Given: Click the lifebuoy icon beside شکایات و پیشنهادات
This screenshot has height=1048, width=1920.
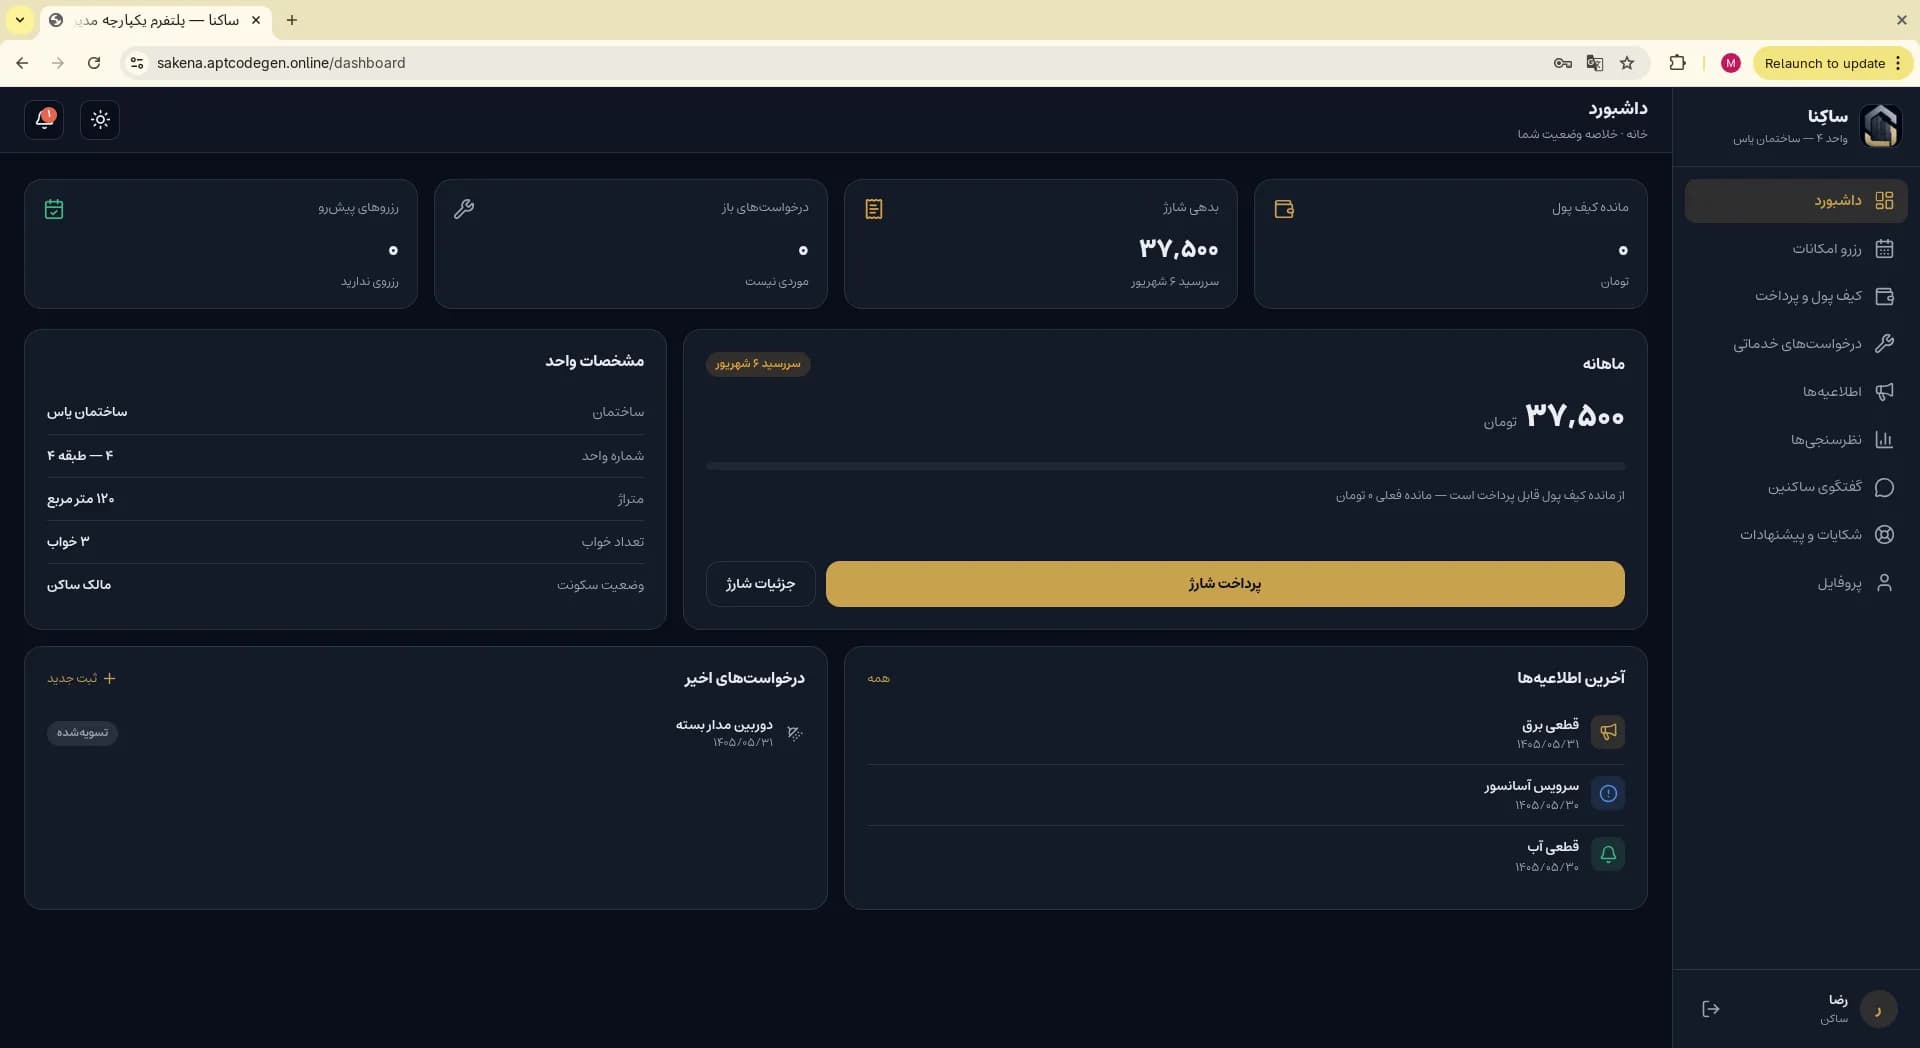Looking at the screenshot, I should click(1884, 535).
